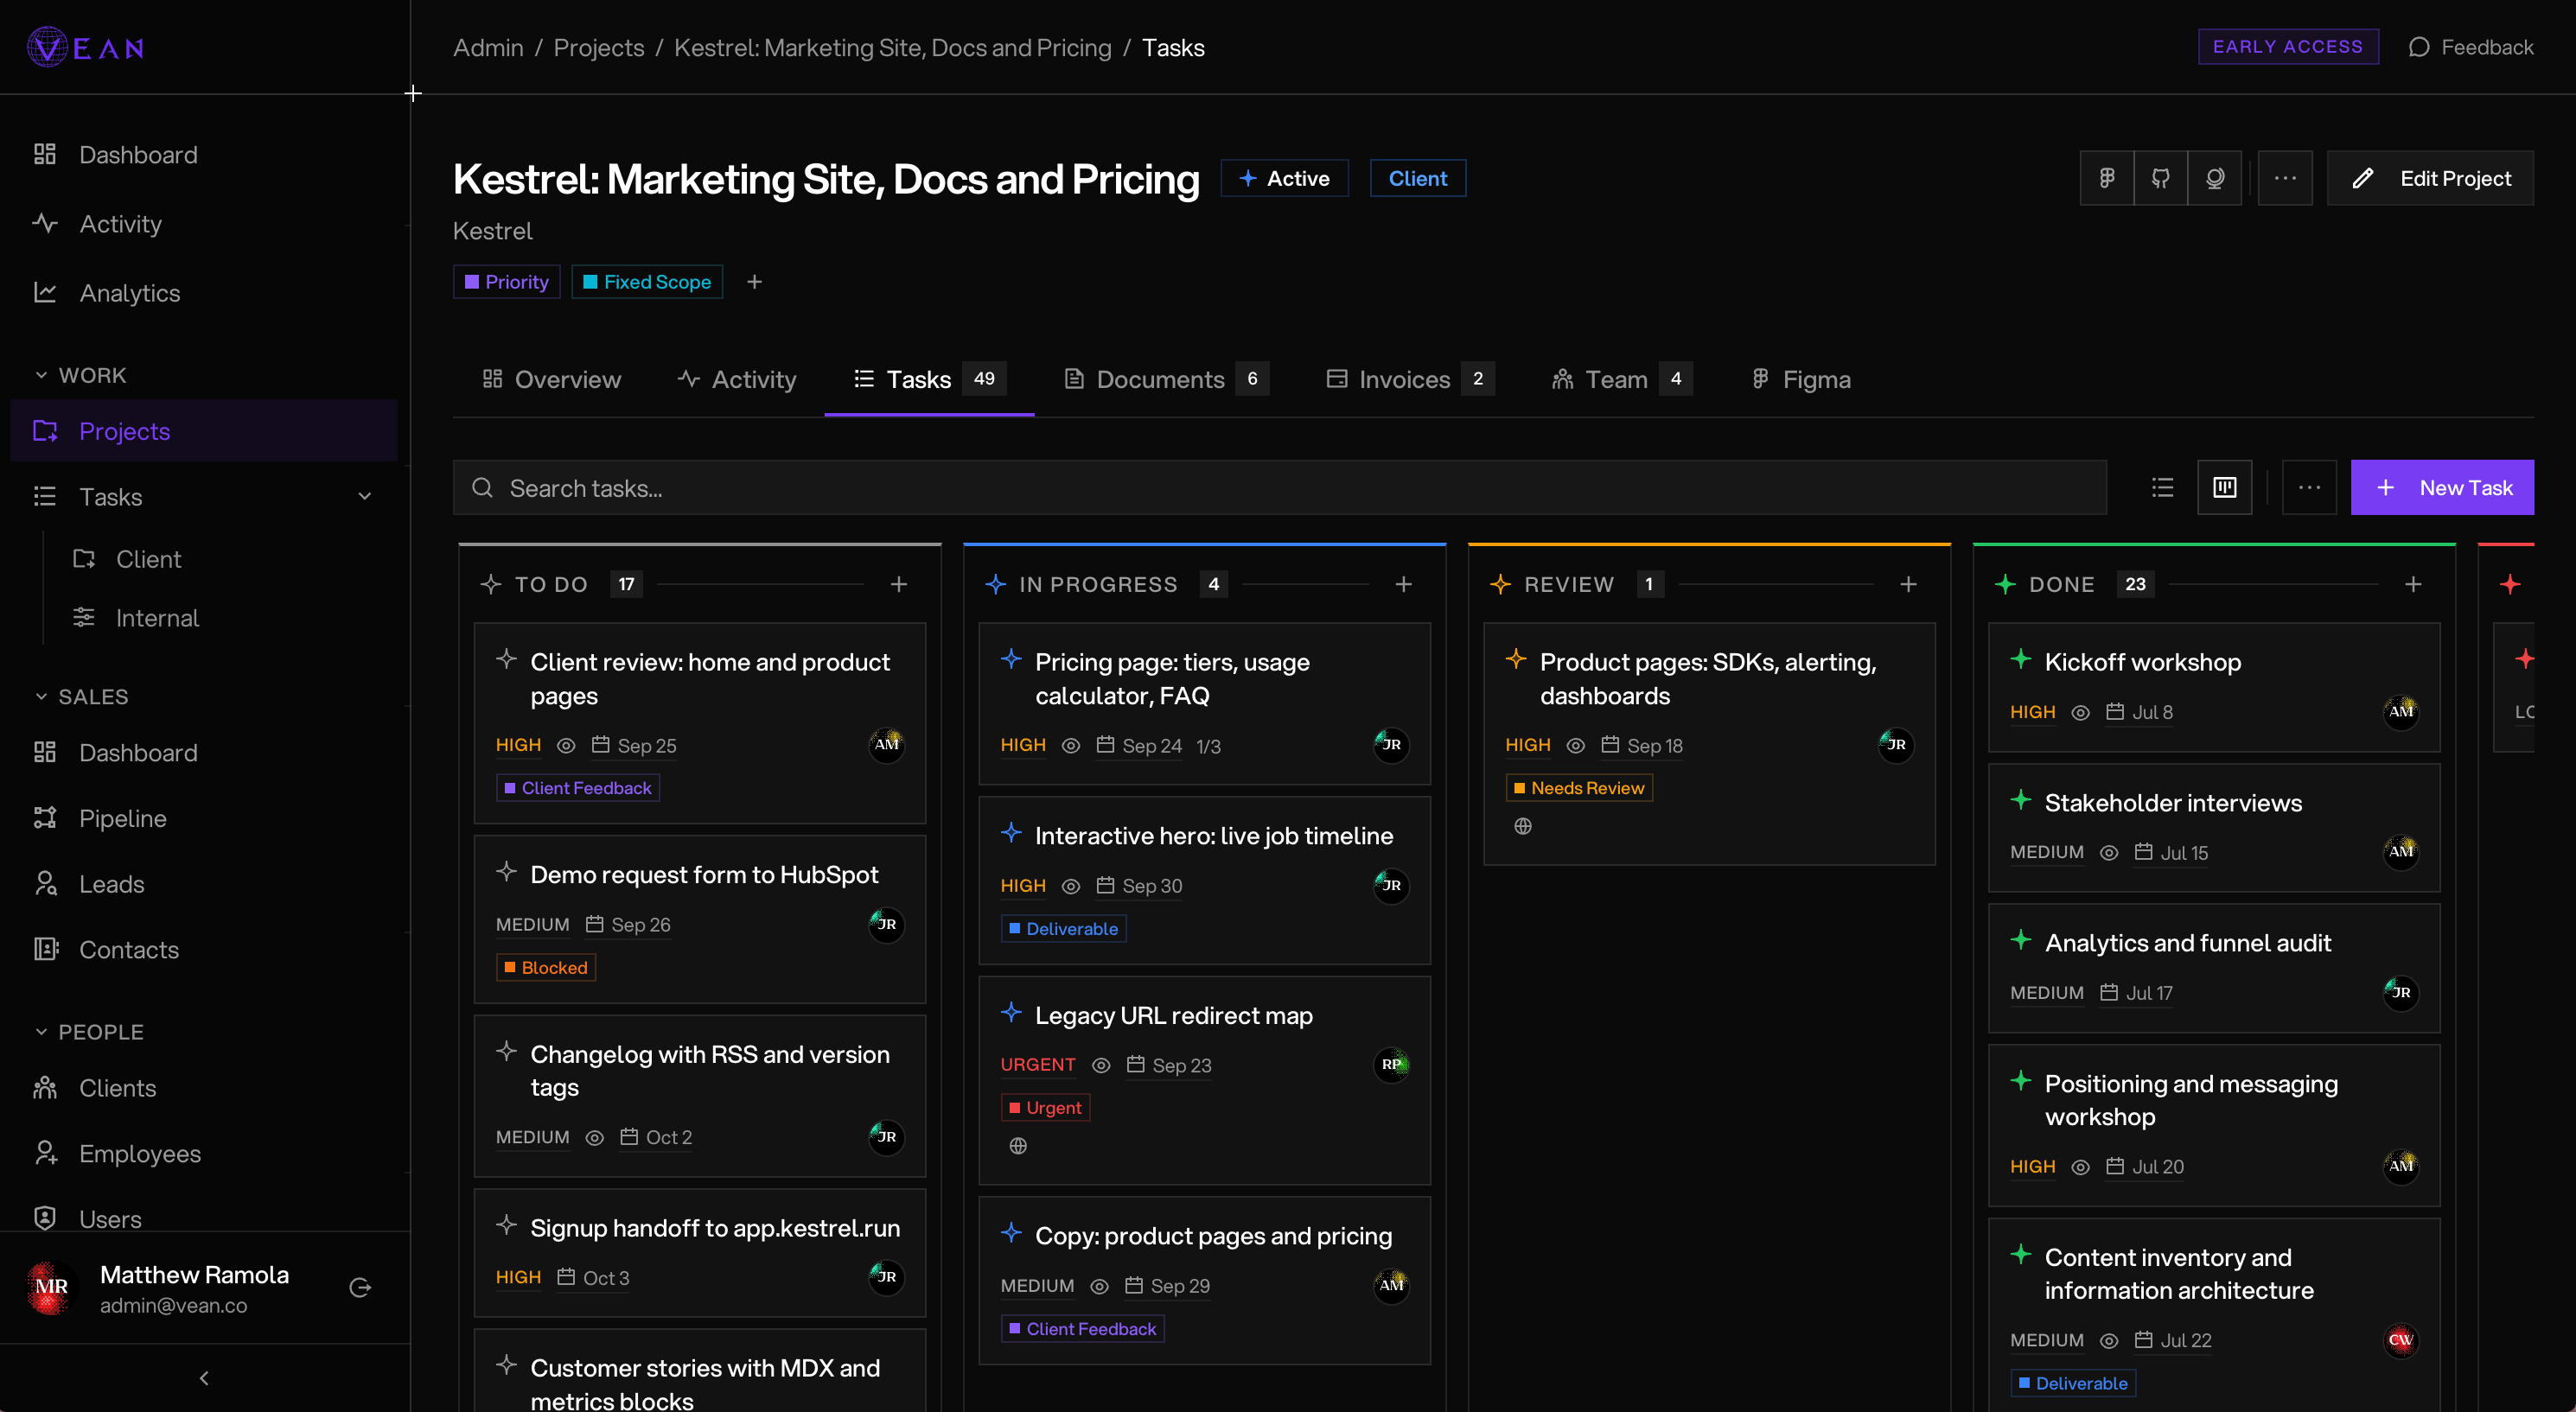Toggle eye icon on Legacy URL redirect map
The image size is (2576, 1412).
tap(1101, 1066)
